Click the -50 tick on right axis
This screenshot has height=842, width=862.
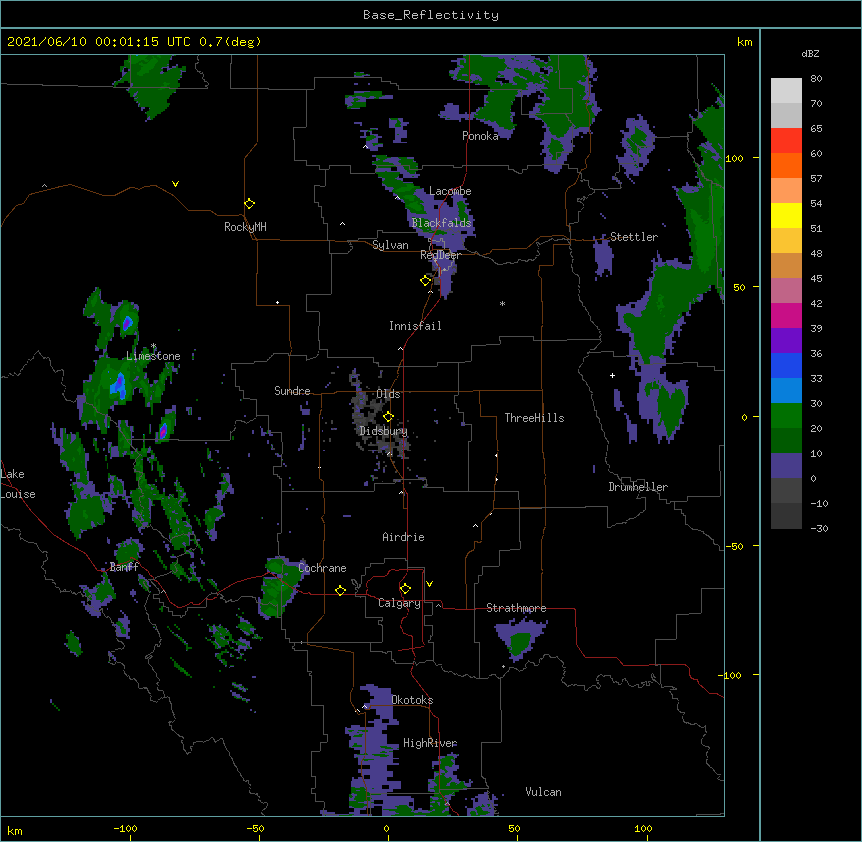tap(734, 546)
